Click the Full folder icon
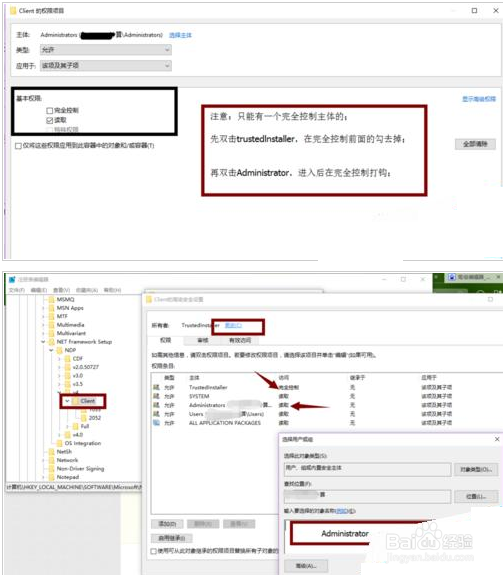 76,426
